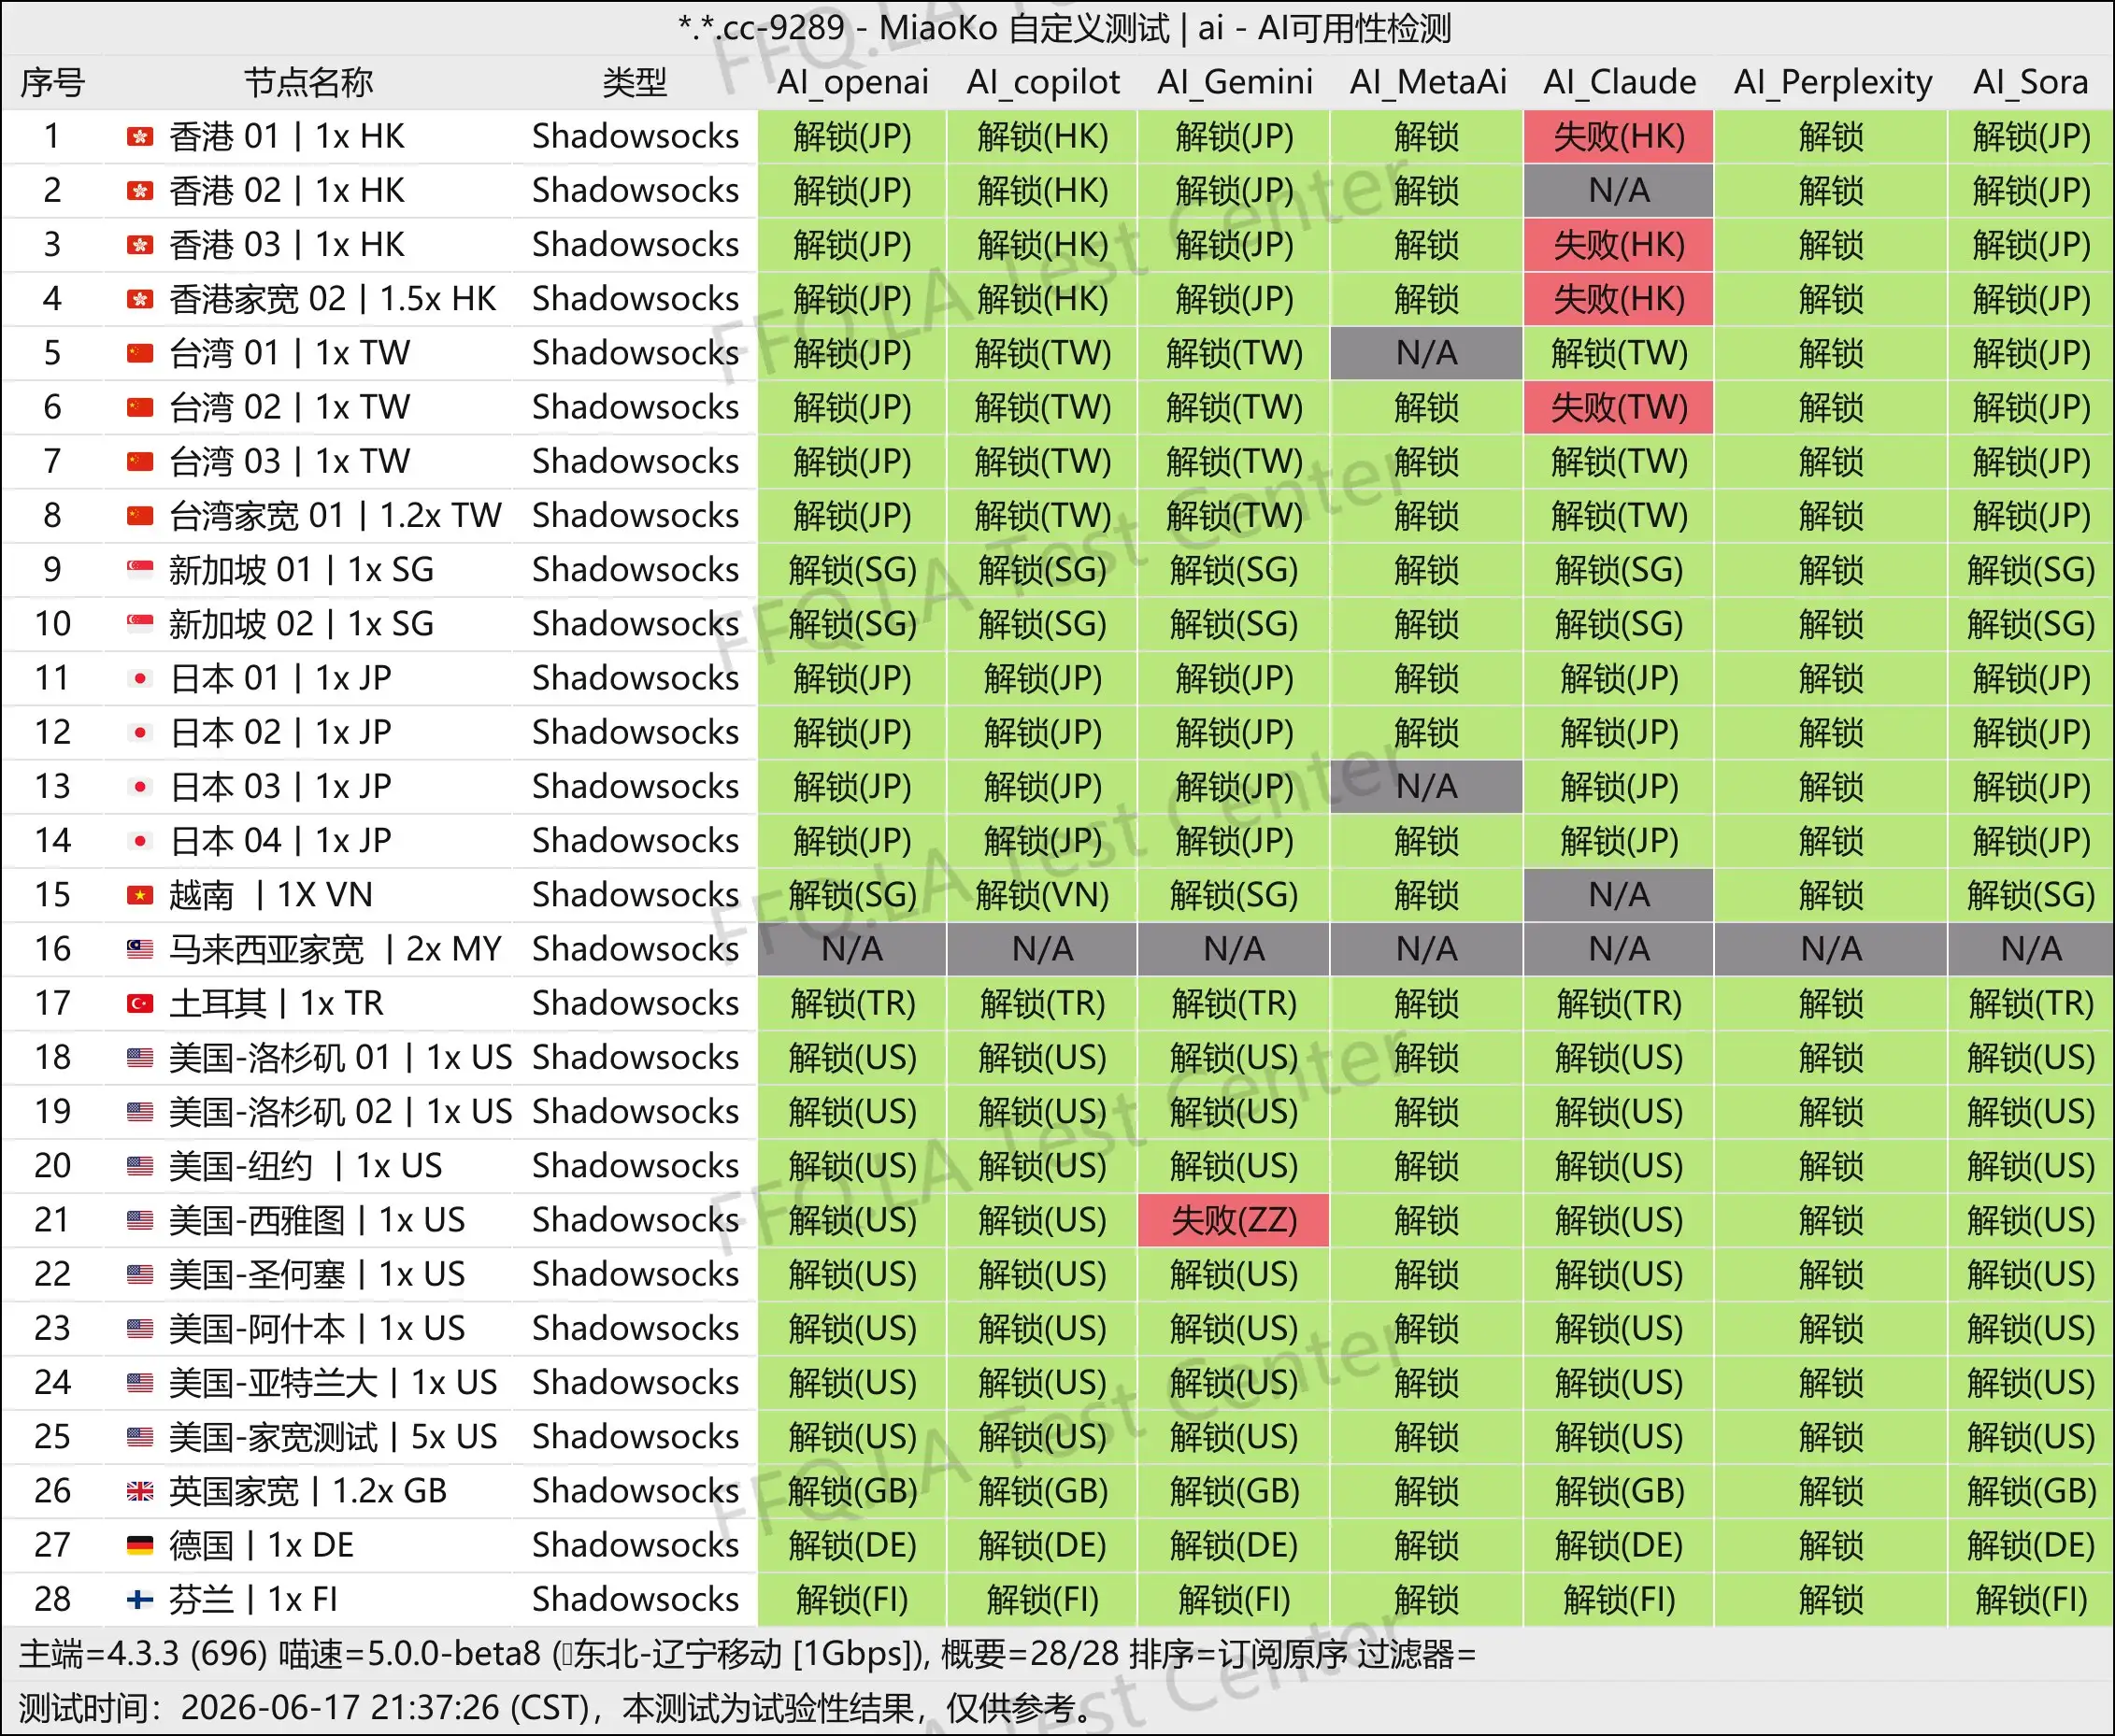Select the Malaysia flag beside 马来西亚家宽
The image size is (2115, 1736).
[140, 949]
